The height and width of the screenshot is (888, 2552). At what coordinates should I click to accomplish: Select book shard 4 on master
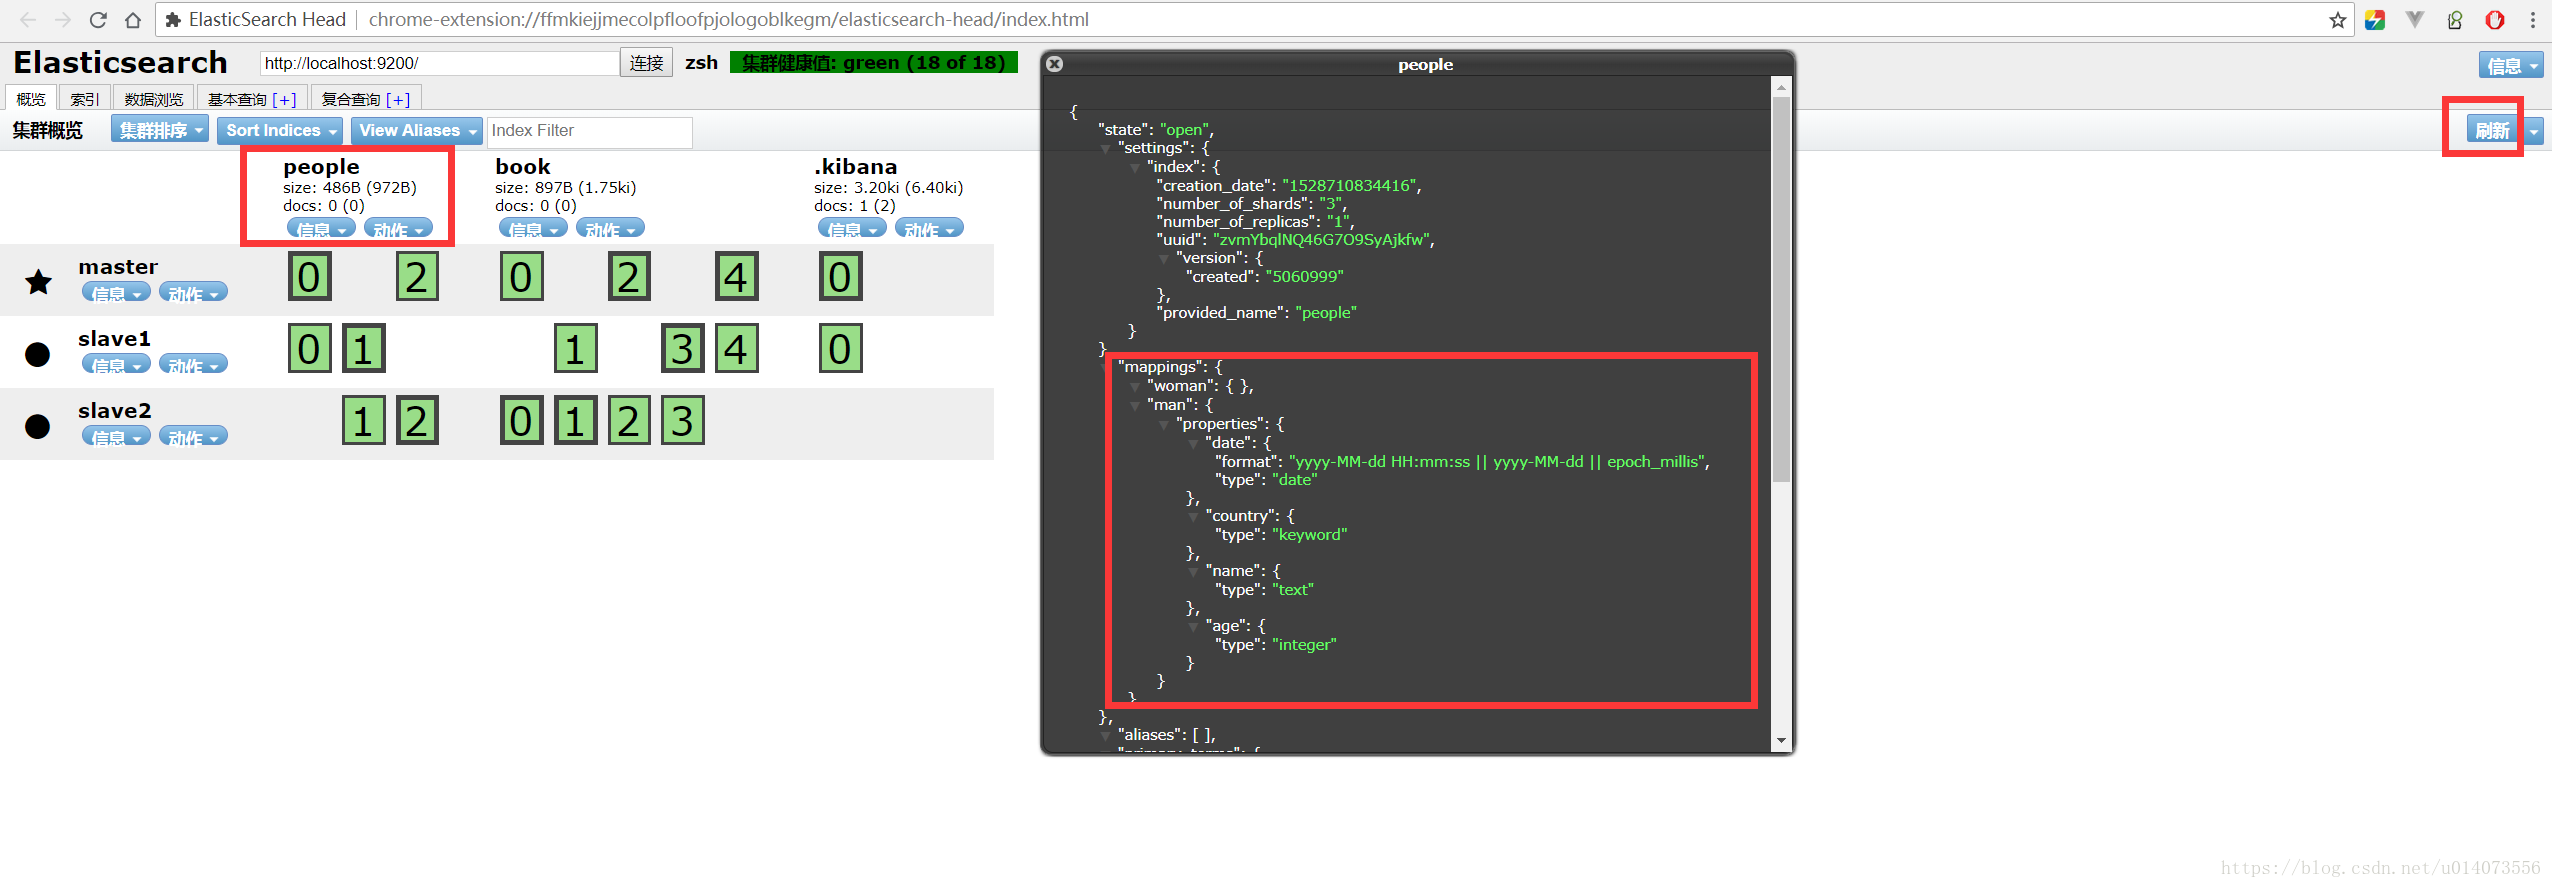tap(737, 277)
